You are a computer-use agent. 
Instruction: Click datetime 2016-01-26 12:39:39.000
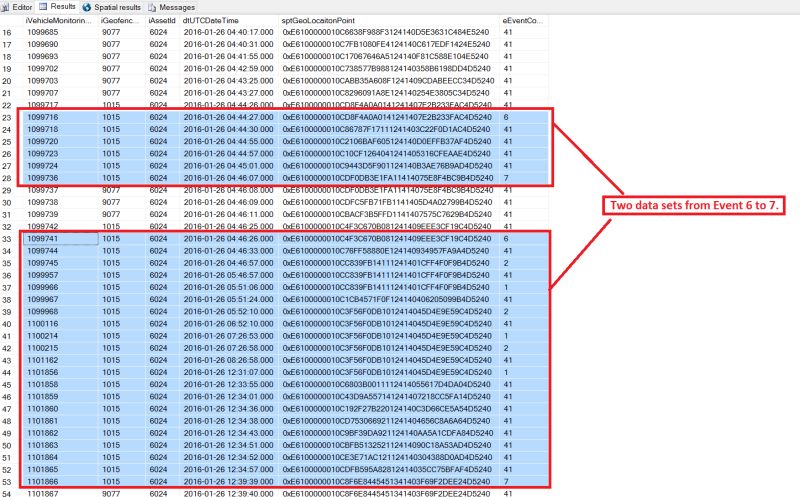pyautogui.click(x=229, y=482)
